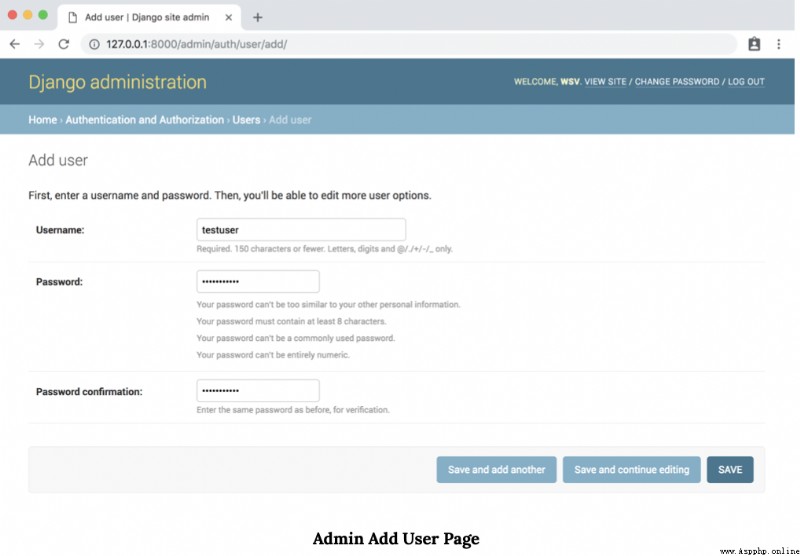The height and width of the screenshot is (556, 800).
Task: Click the Password: label
Action: point(59,282)
